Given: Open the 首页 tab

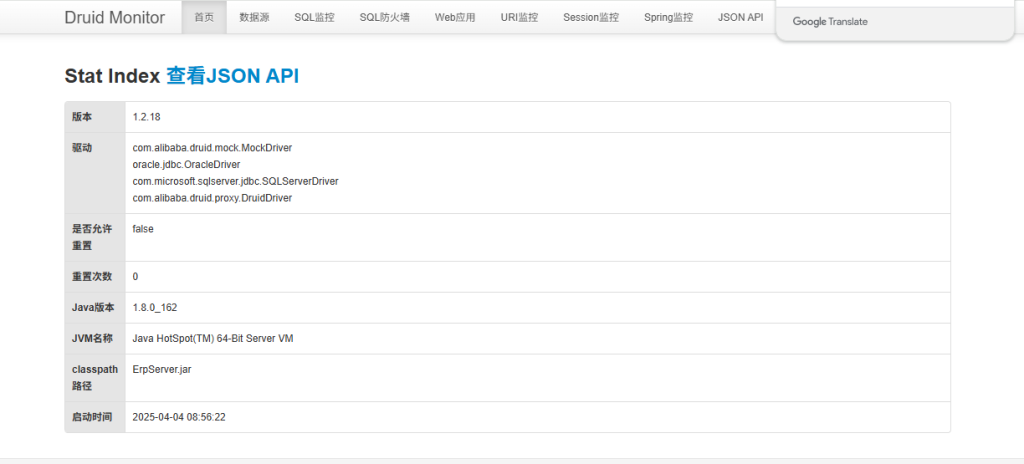Looking at the screenshot, I should pos(204,18).
